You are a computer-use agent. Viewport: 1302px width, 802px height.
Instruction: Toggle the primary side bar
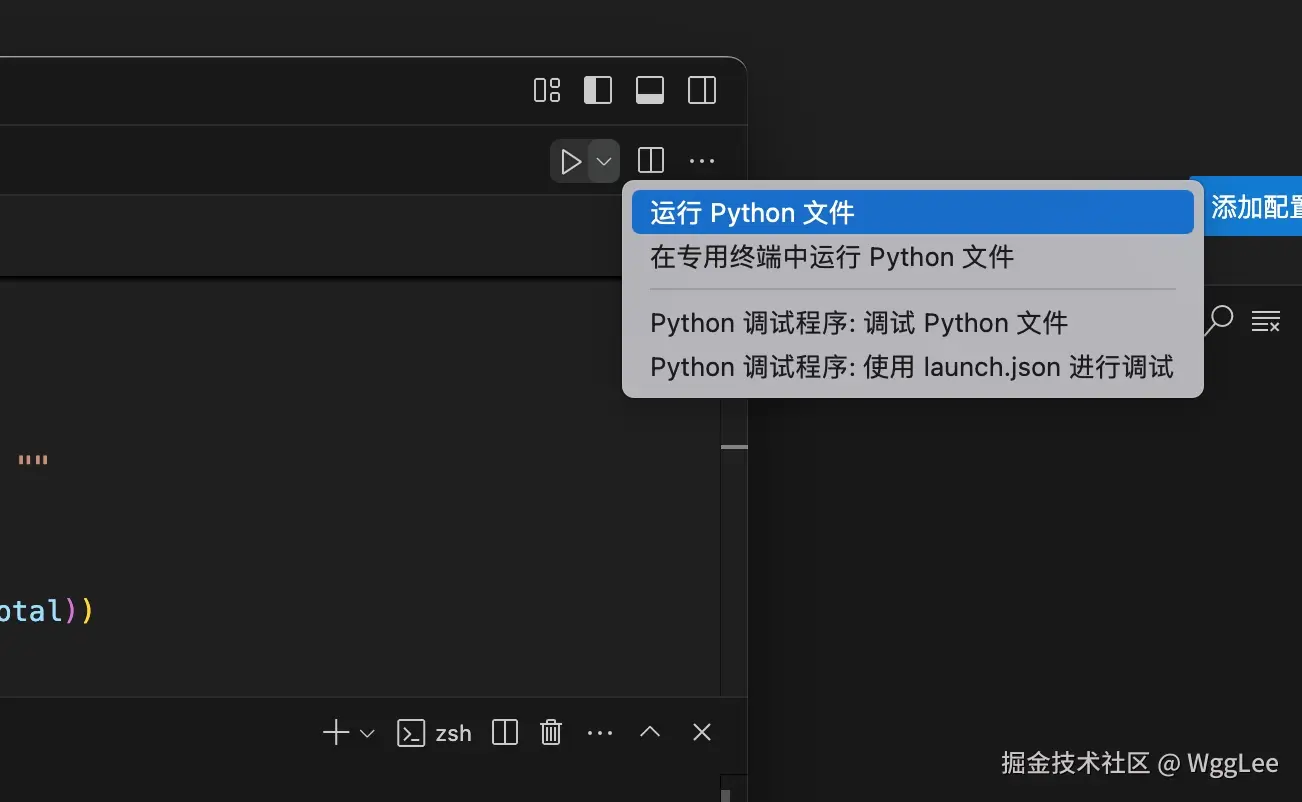[x=598, y=91]
